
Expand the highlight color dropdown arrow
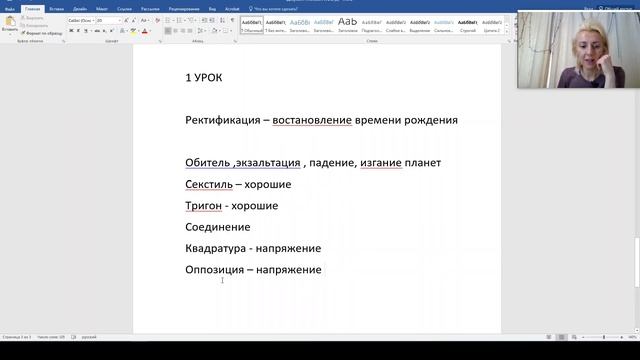tap(138, 31)
